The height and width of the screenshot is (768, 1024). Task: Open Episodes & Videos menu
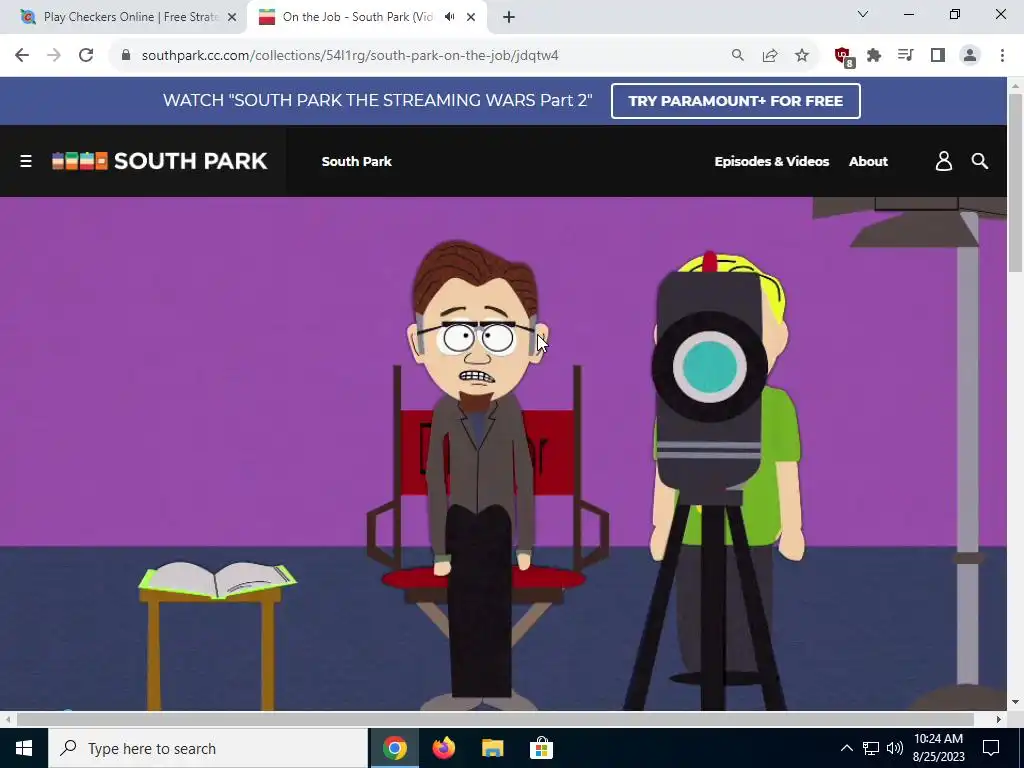coord(771,161)
